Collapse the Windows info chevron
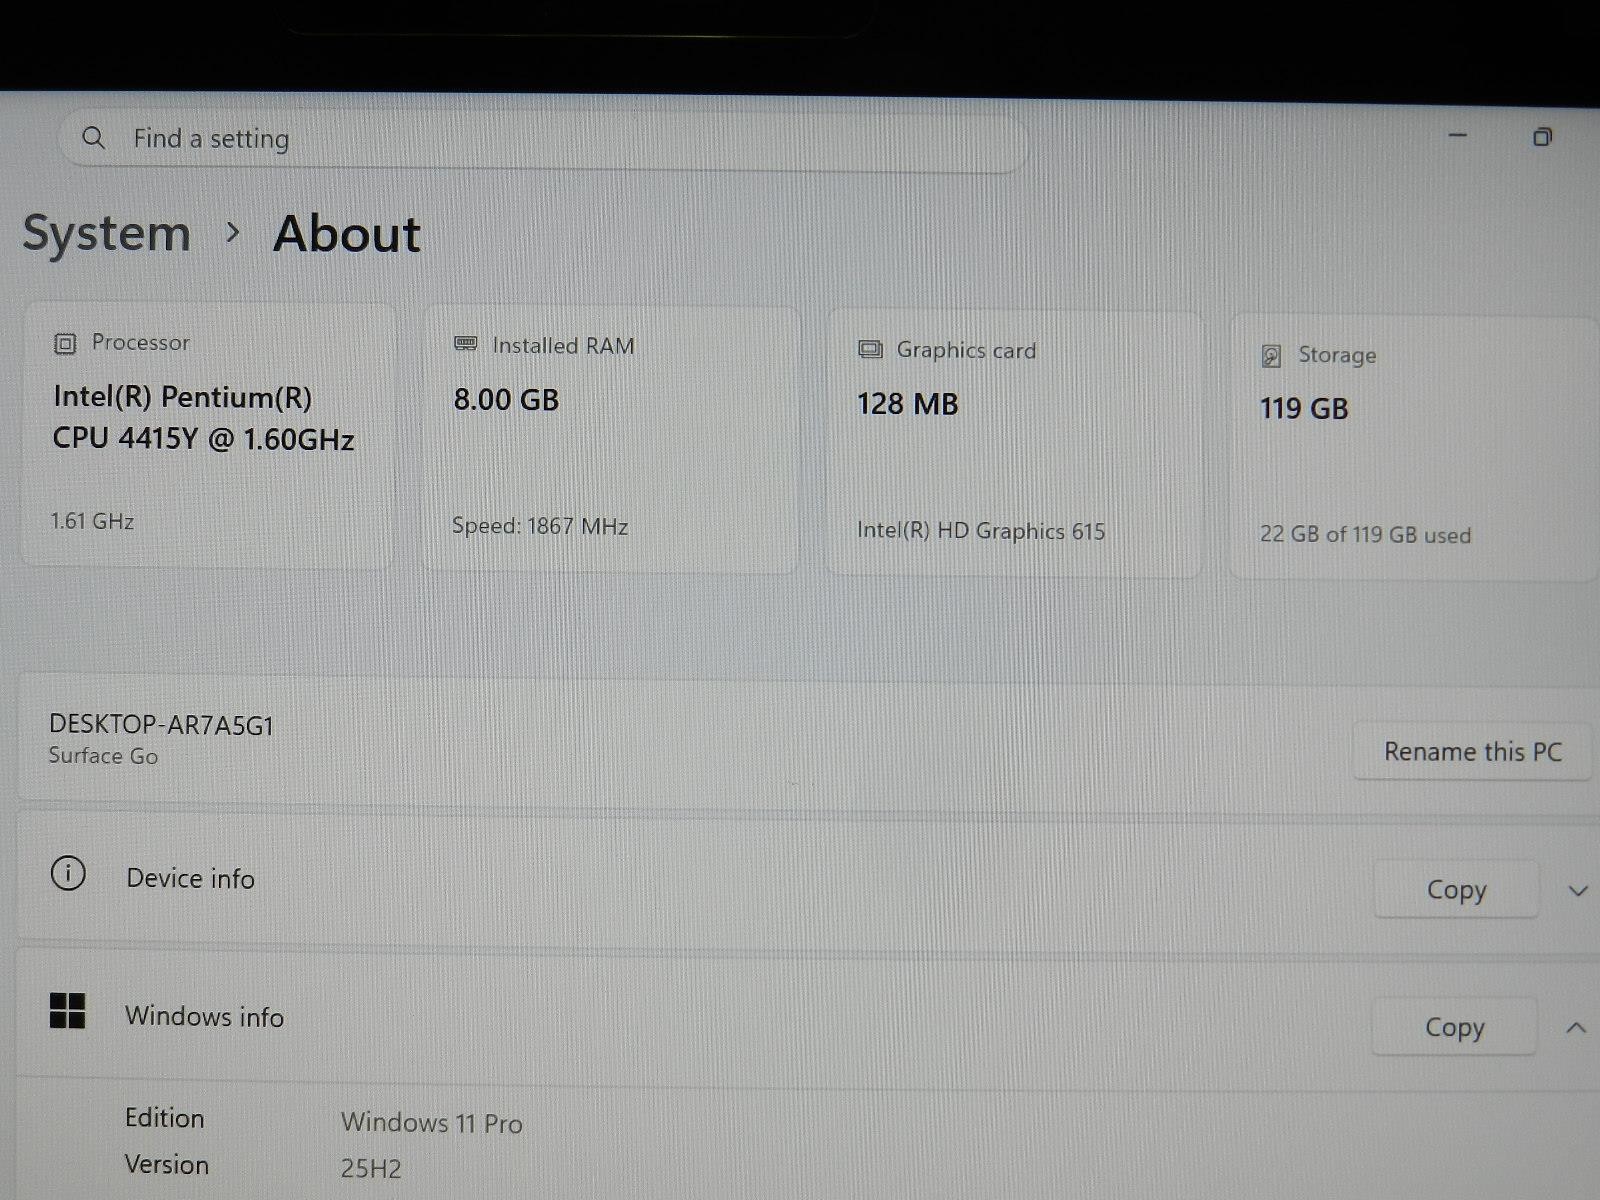 coord(1576,1027)
